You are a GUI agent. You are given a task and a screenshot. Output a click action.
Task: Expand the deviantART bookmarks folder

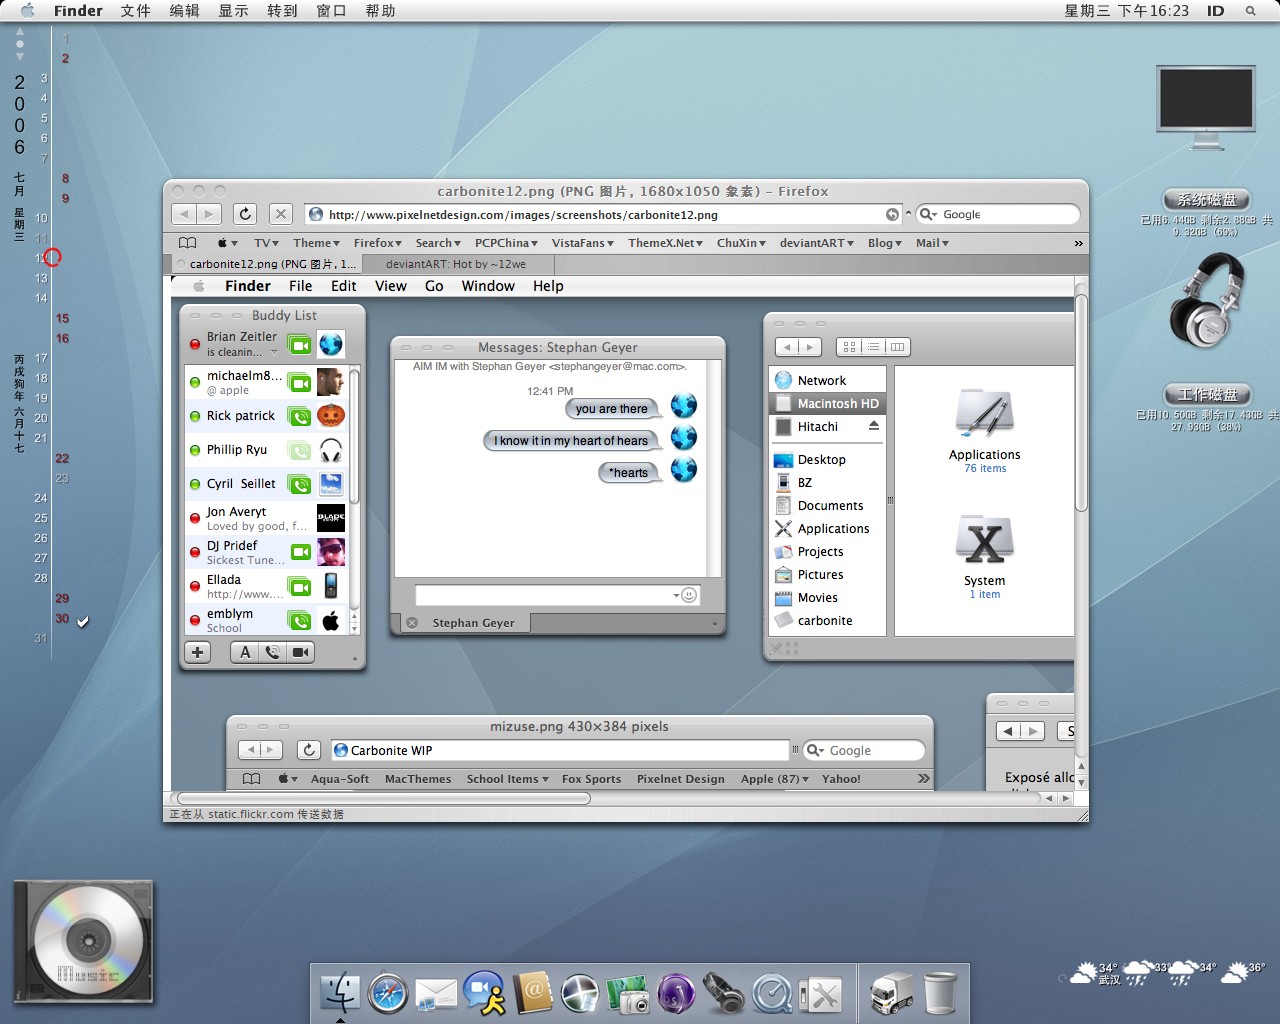817,243
